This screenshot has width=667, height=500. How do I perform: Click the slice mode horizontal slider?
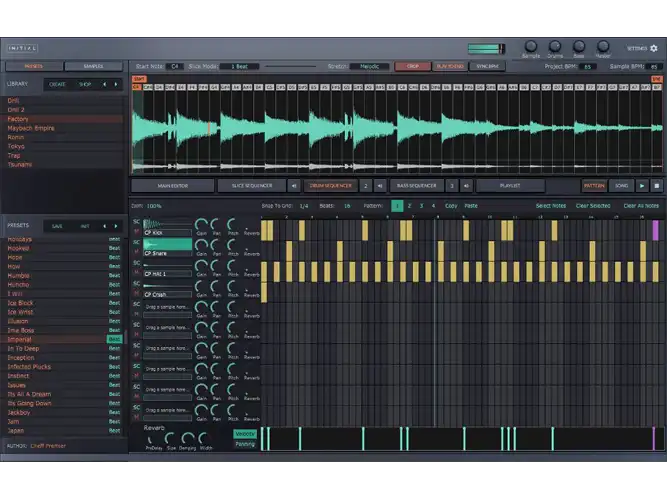coord(291,66)
